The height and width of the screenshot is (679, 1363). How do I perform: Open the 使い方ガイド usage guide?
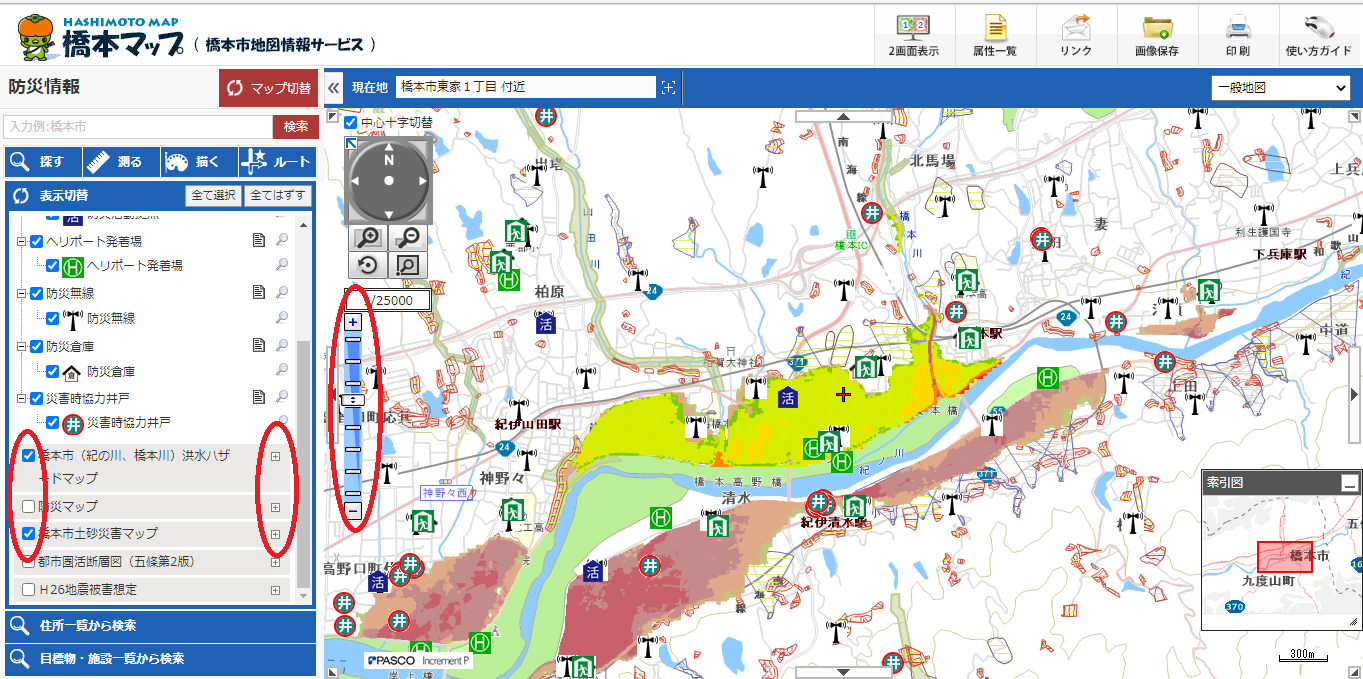tap(1318, 35)
